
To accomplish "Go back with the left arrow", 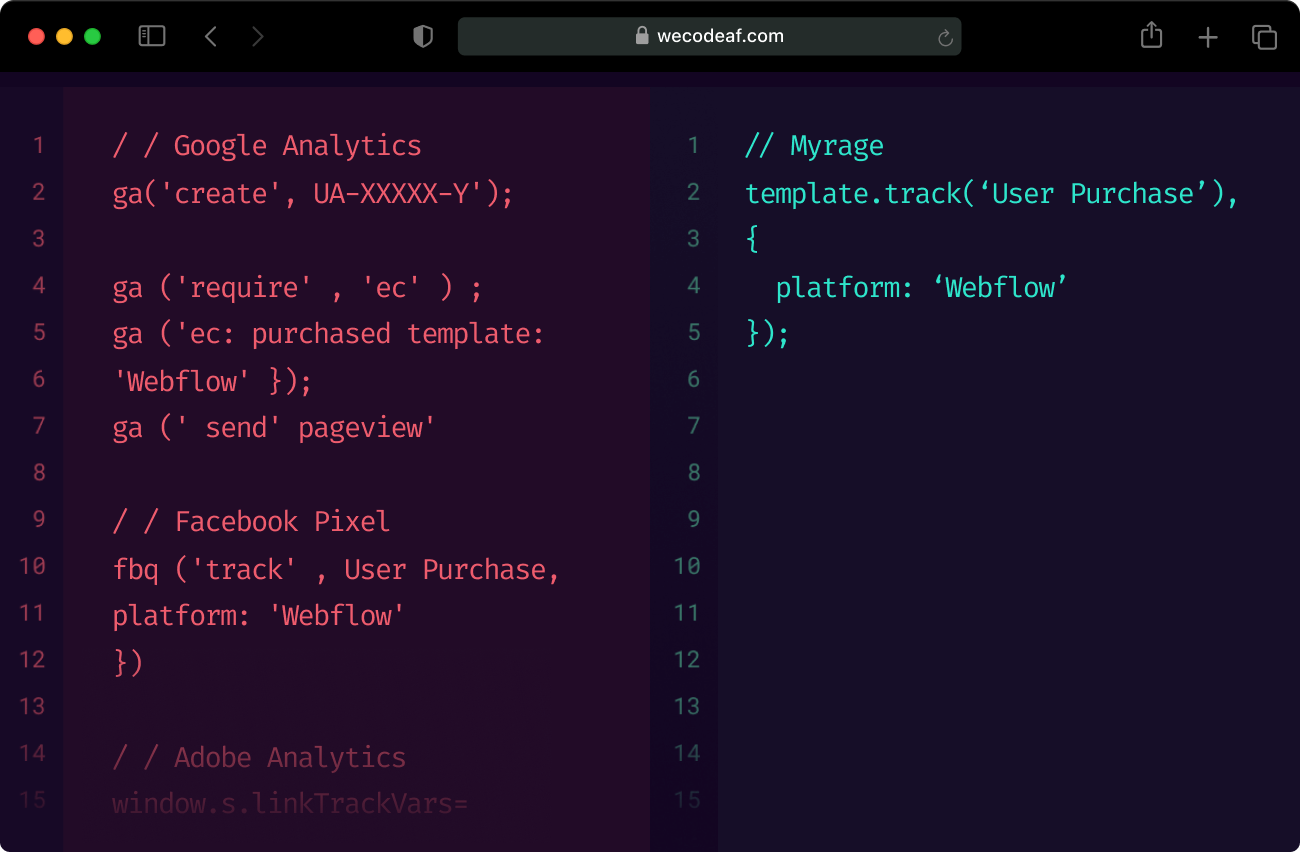I will pos(211,37).
